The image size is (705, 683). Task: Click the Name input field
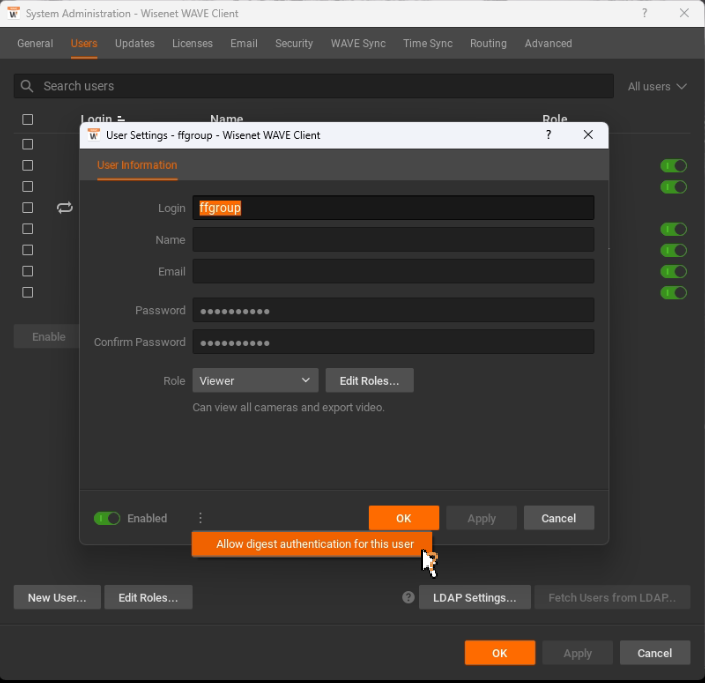[393, 239]
